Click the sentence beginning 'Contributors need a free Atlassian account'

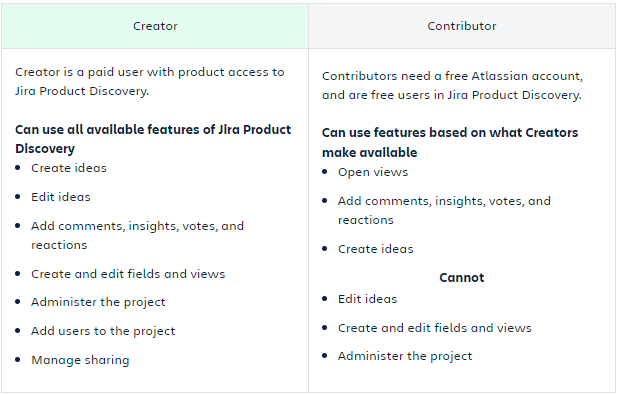(x=452, y=85)
